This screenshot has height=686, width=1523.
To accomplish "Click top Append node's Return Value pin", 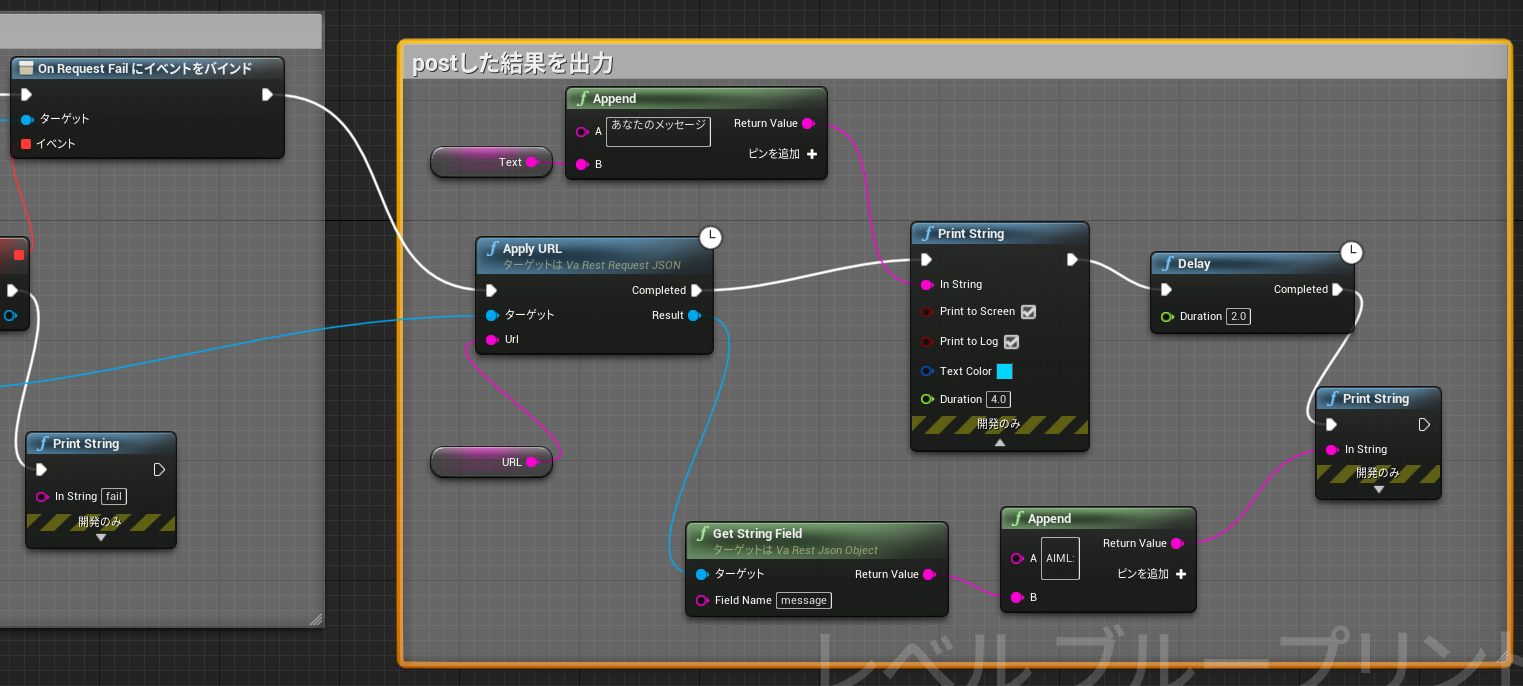I will pyautogui.click(x=808, y=123).
